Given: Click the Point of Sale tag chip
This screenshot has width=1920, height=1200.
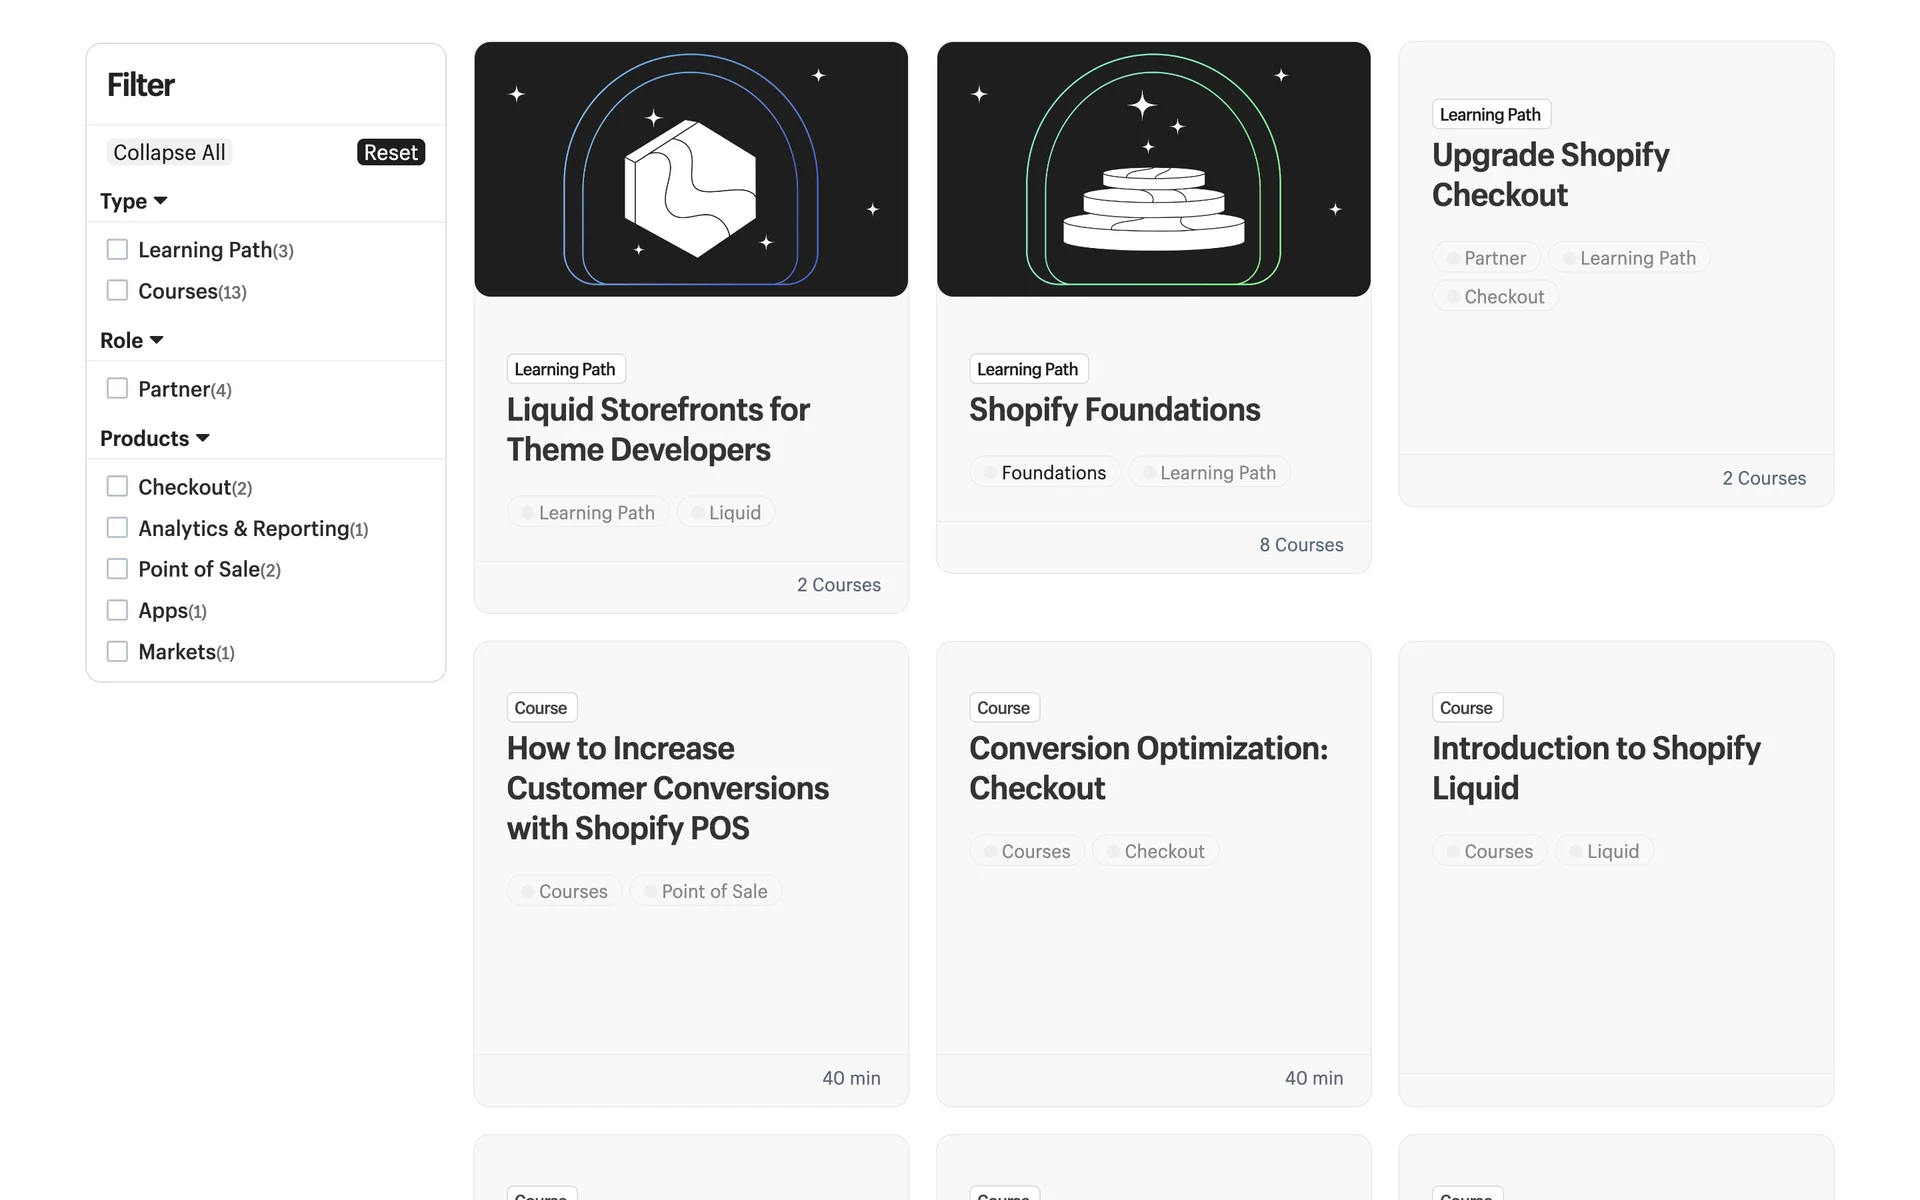Looking at the screenshot, I should pos(706,891).
